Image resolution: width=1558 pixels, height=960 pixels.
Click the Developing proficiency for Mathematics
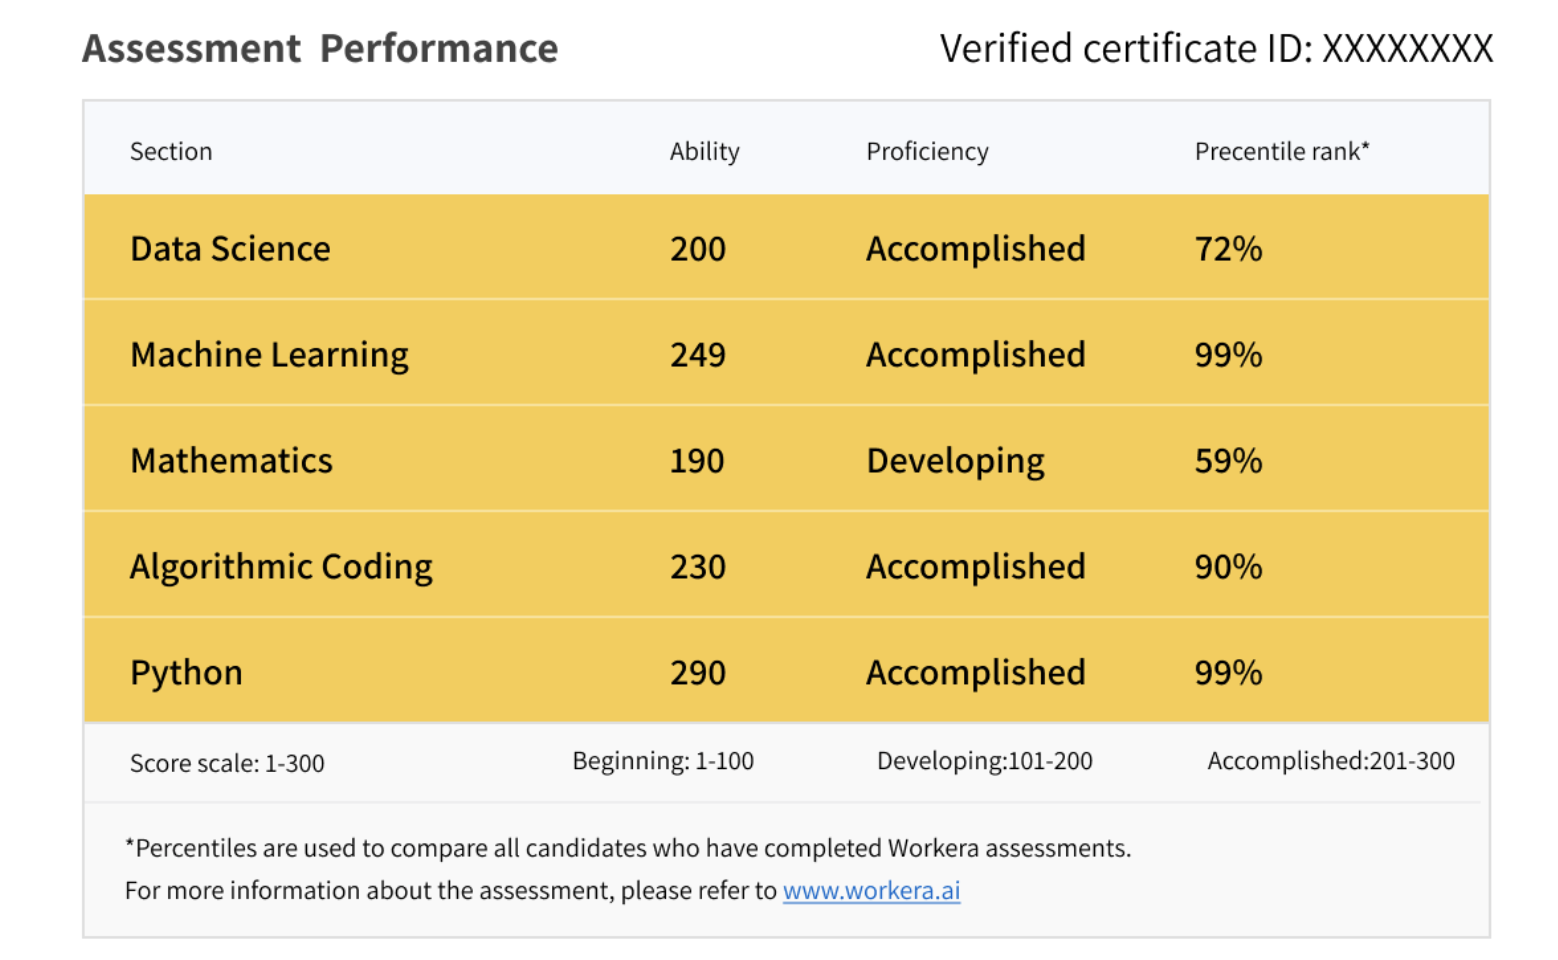tap(955, 461)
